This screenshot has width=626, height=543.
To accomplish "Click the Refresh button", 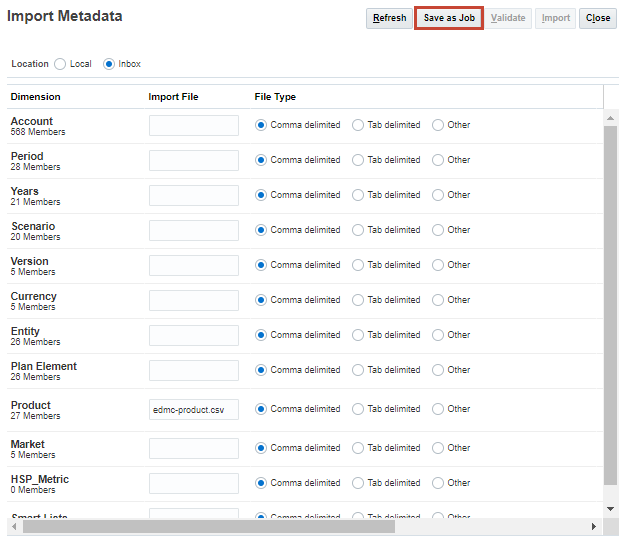I will pos(389,18).
